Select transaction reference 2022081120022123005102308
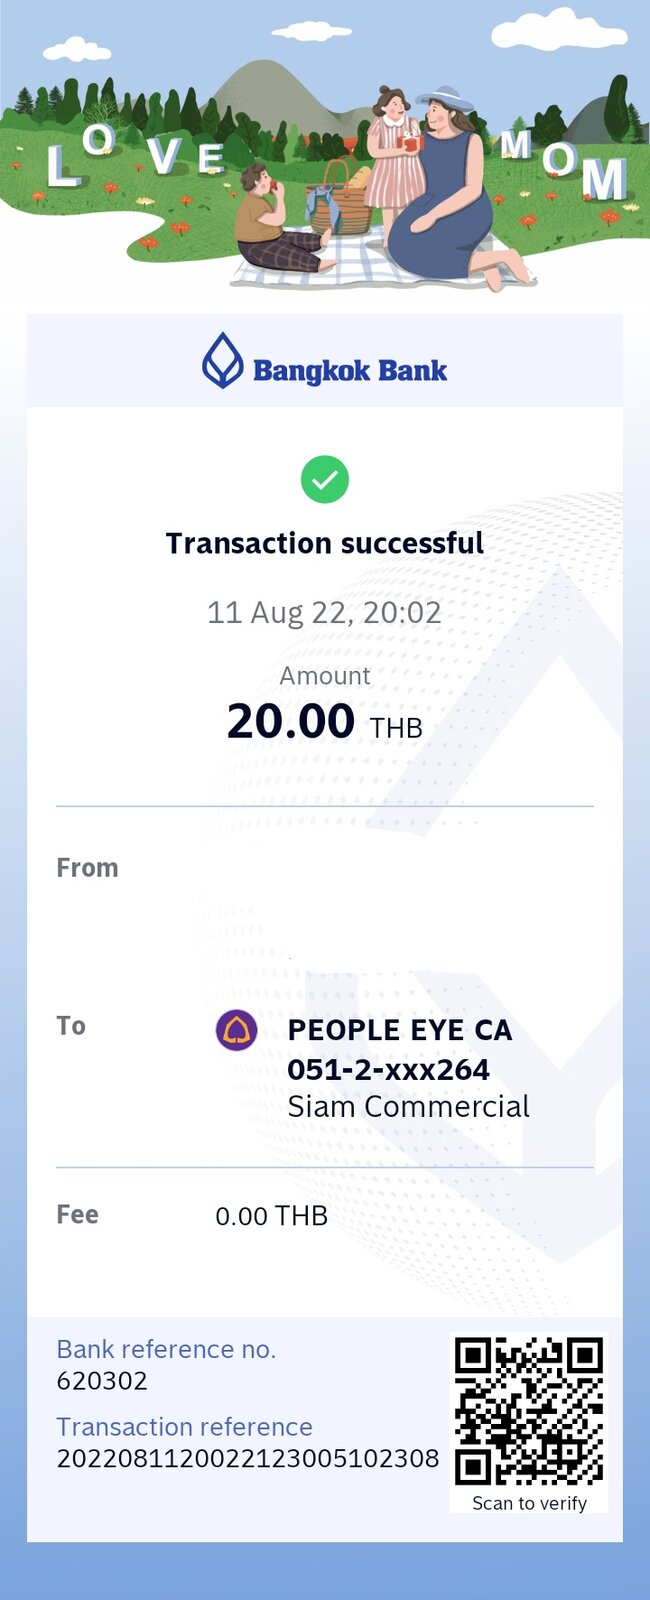The width and height of the screenshot is (650, 1600). 248,1459
